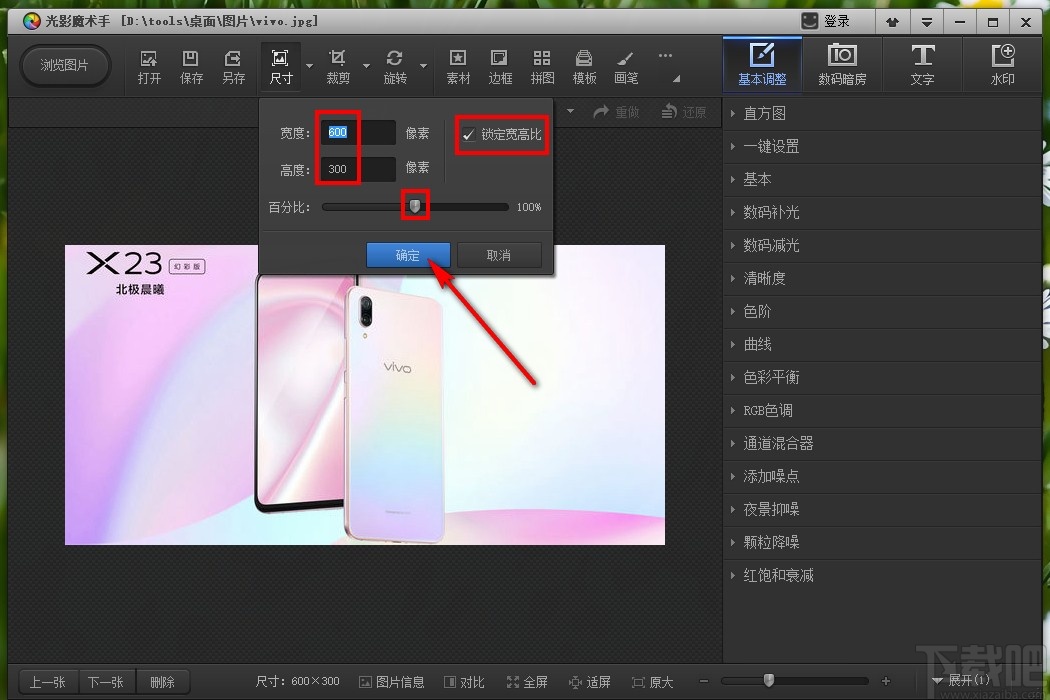Switch to 全屏 fullscreen view
The height and width of the screenshot is (700, 1050).
coord(527,682)
